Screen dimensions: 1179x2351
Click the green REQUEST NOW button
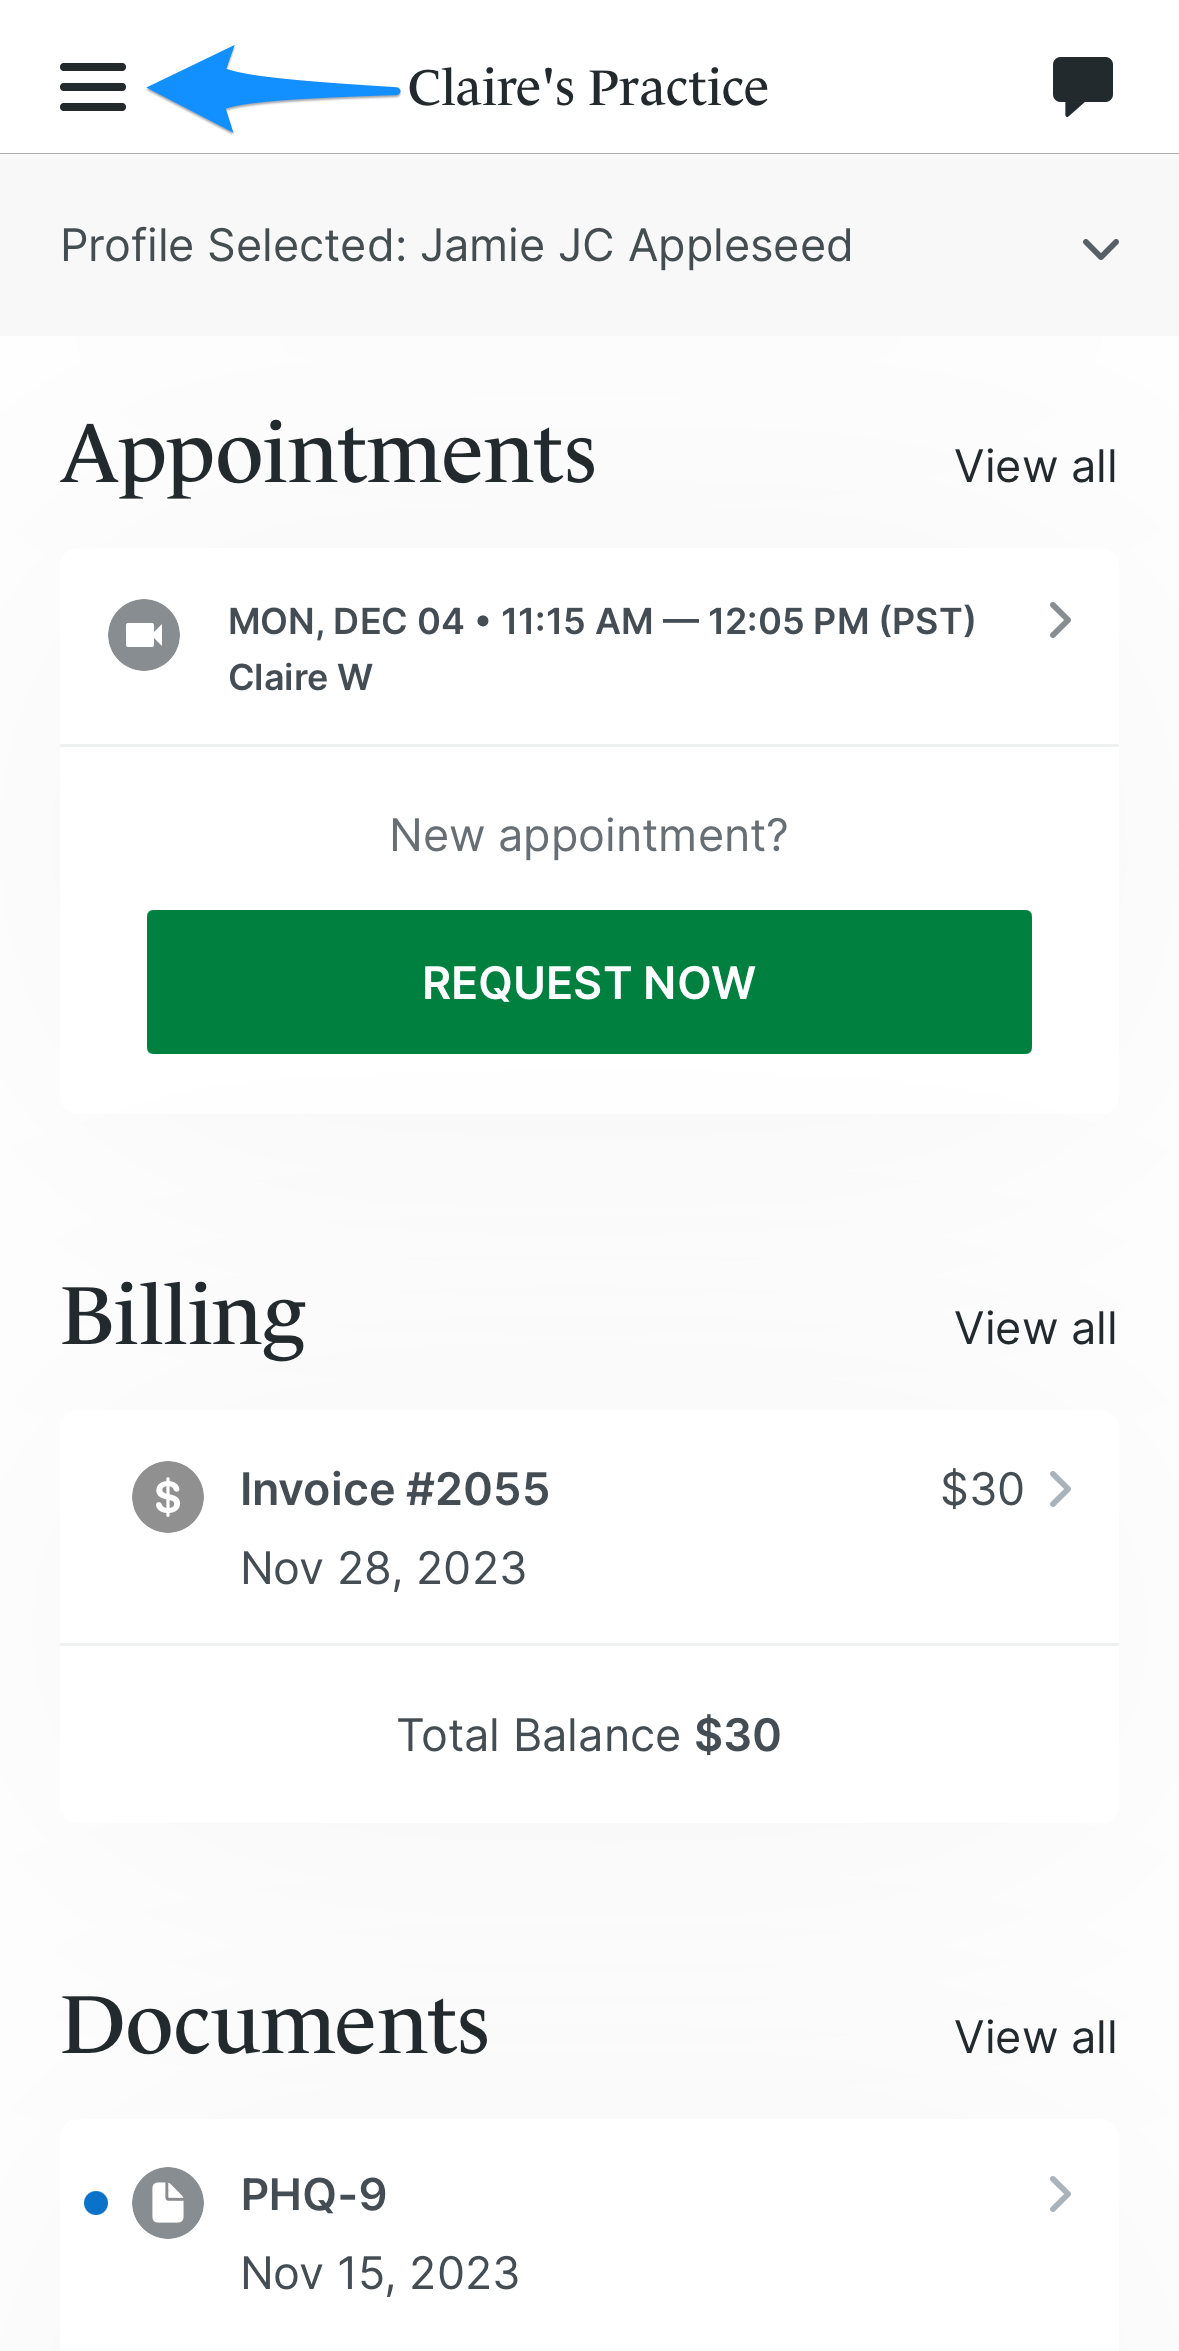click(x=589, y=982)
